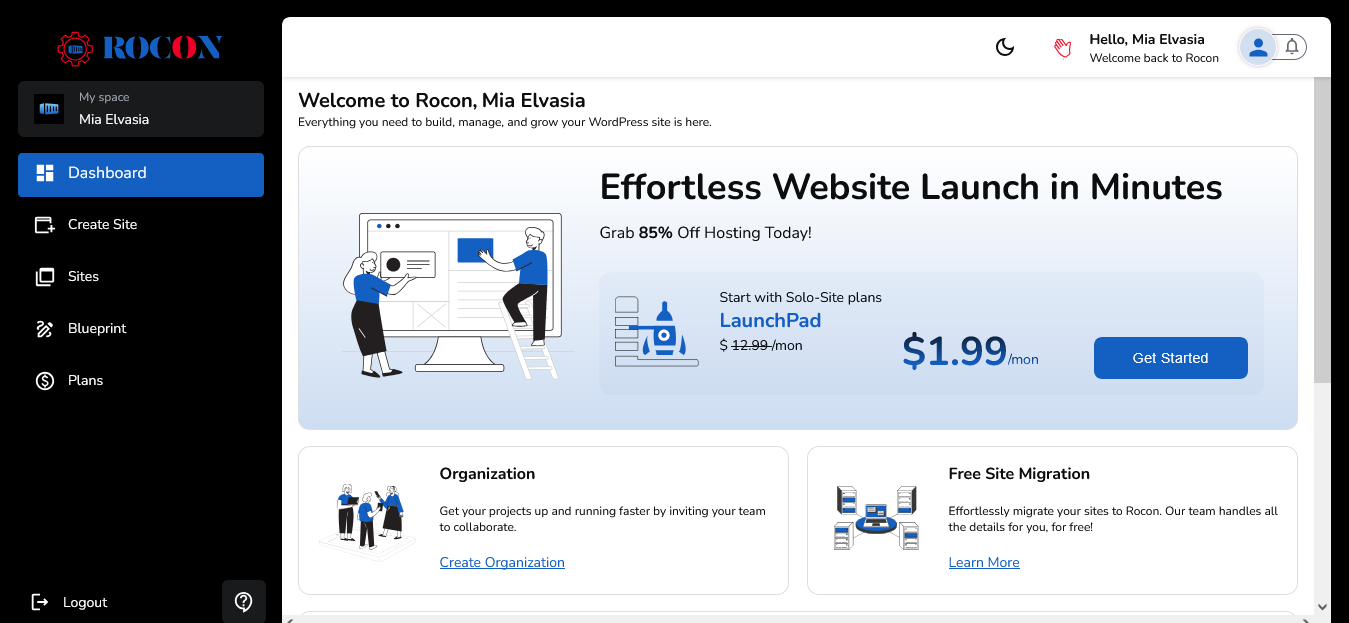Click the Create Site icon

coord(45,225)
